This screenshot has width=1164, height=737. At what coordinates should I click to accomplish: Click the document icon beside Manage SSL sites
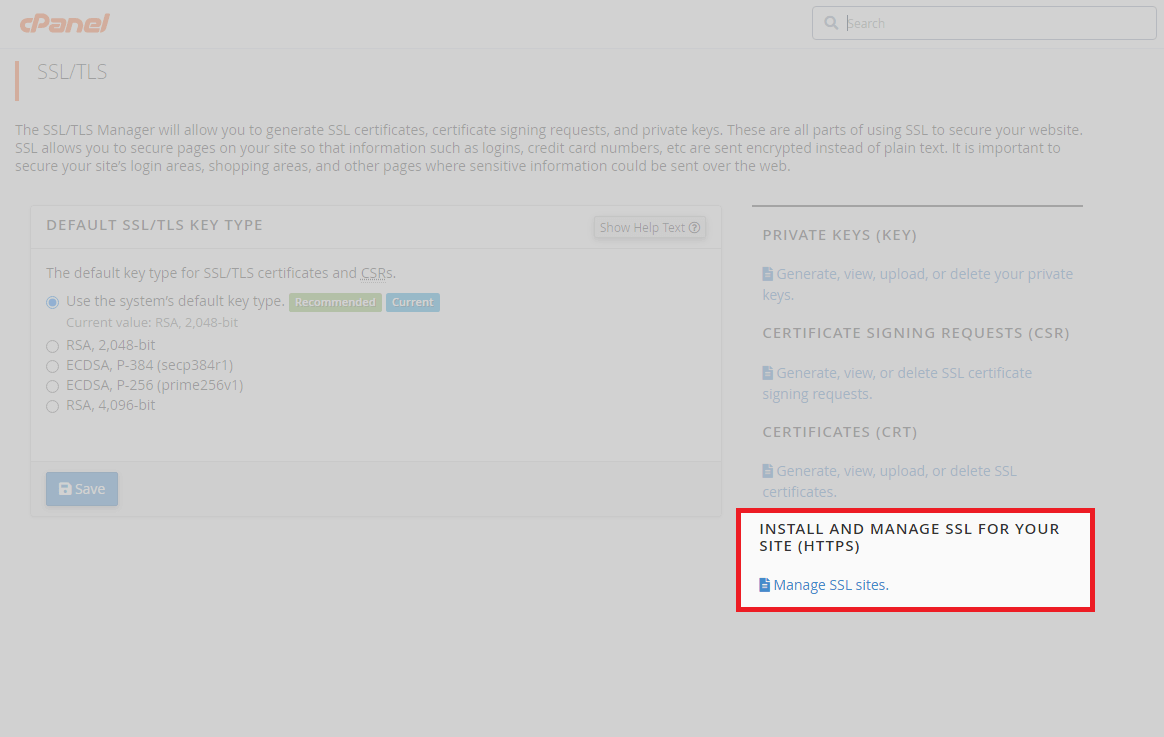766,584
